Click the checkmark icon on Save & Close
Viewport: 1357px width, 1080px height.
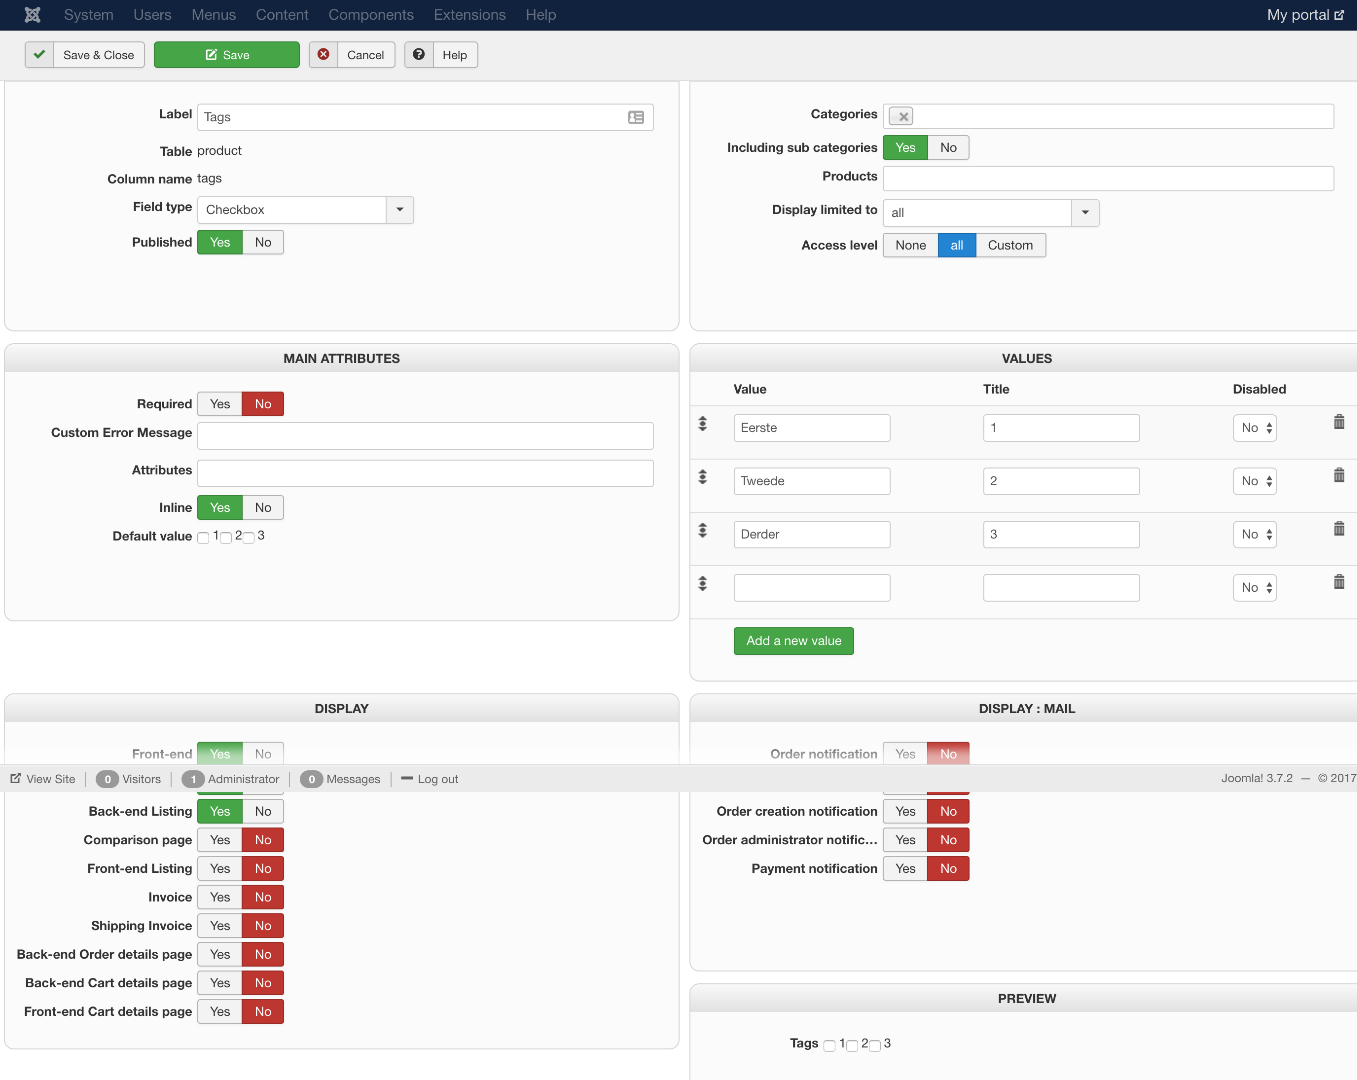40,55
